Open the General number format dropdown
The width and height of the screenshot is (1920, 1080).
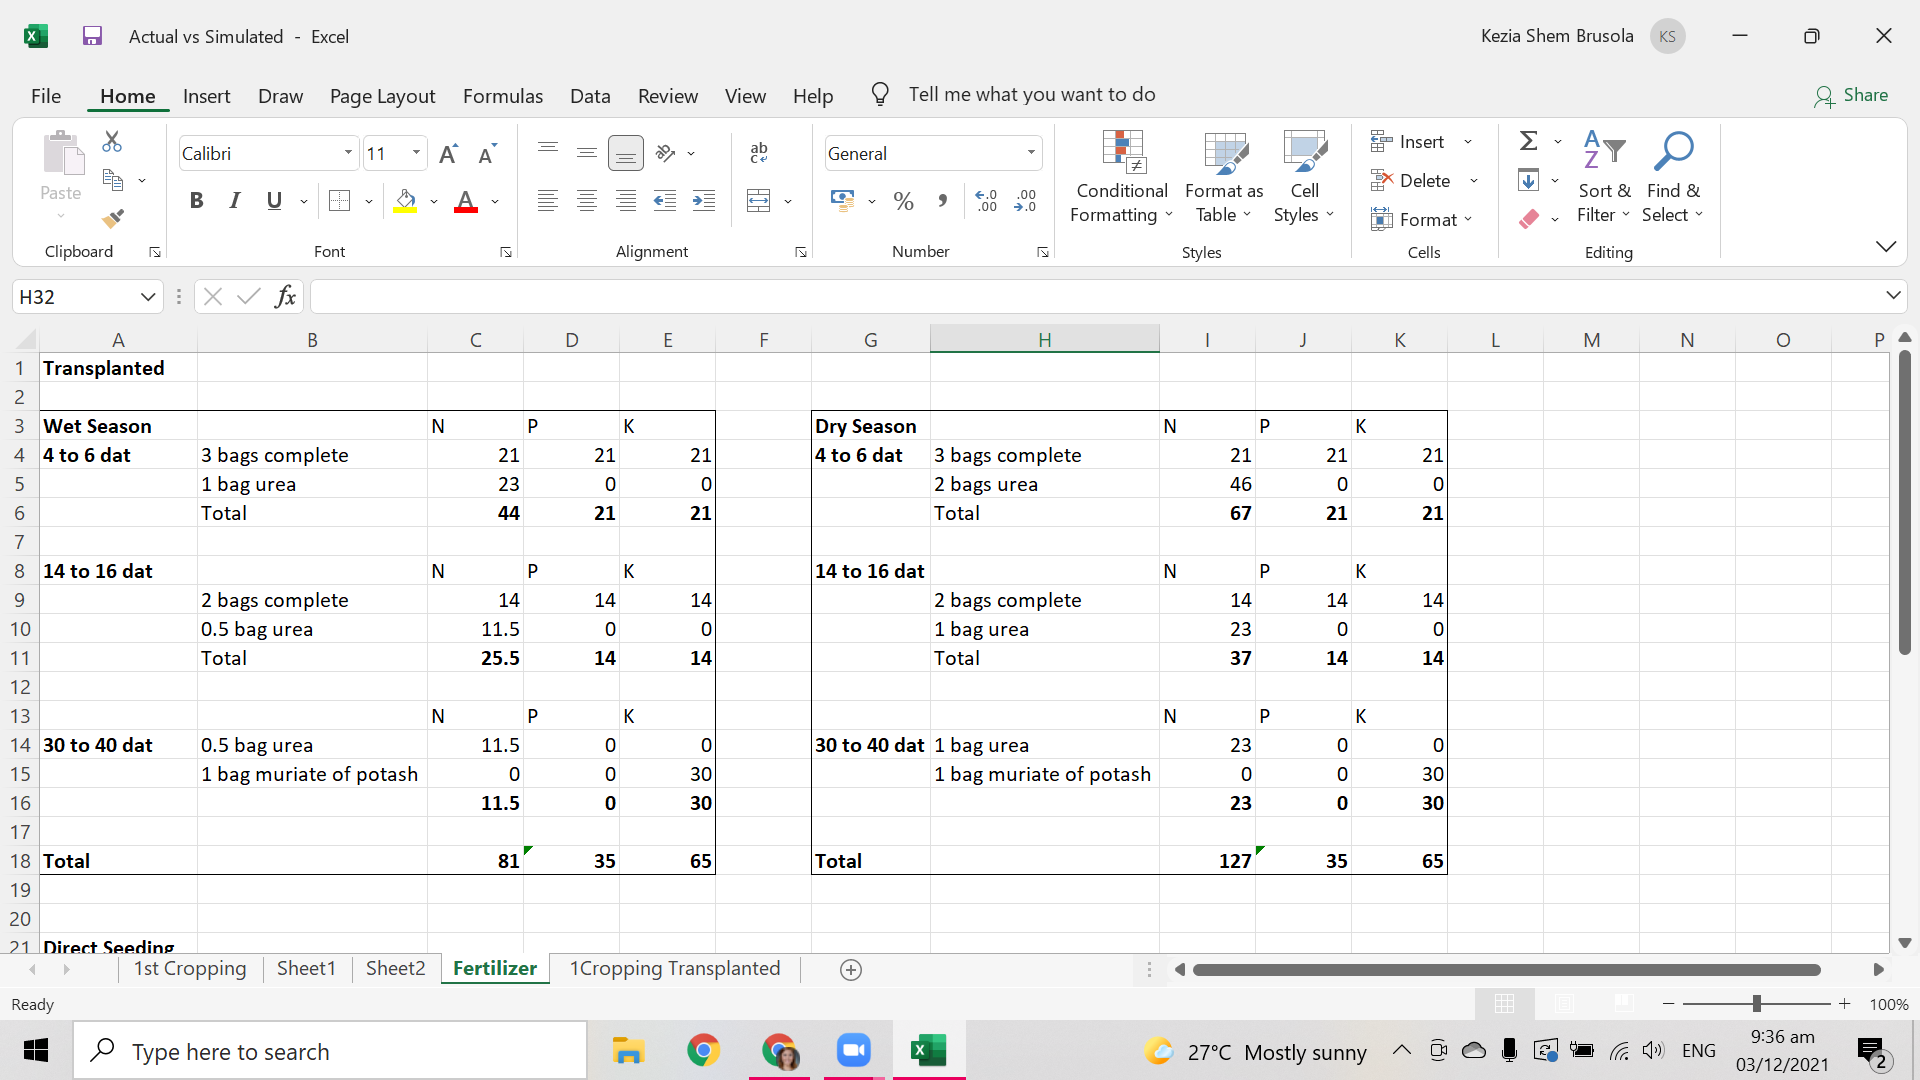(x=1031, y=153)
